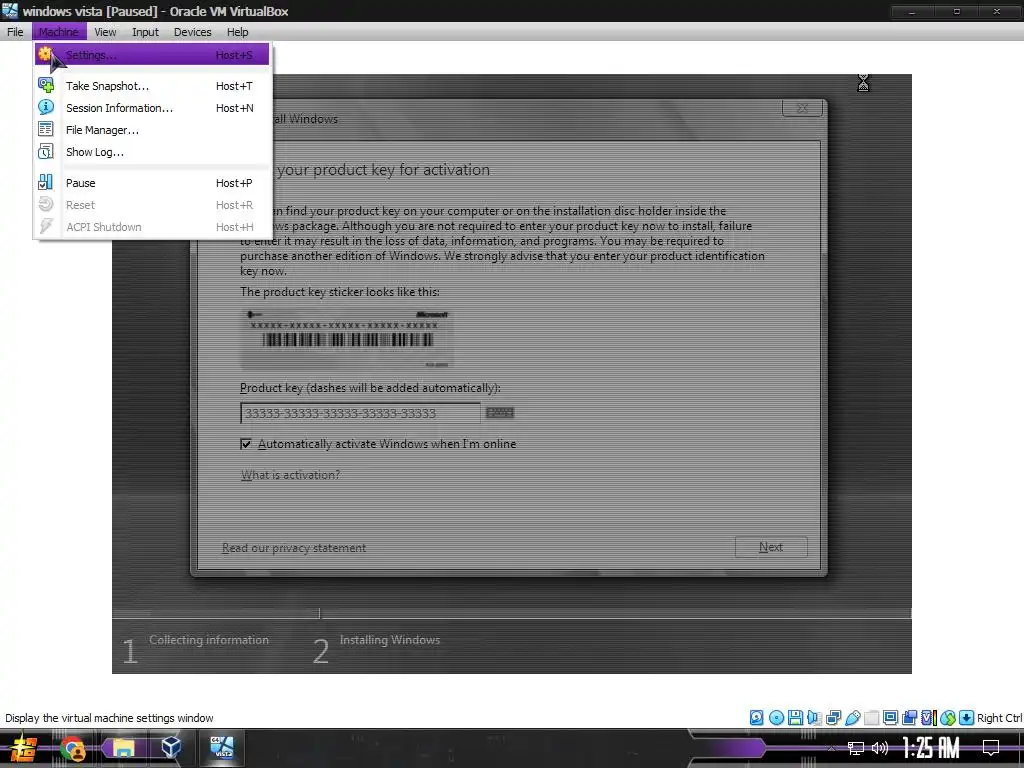The height and width of the screenshot is (768, 1024).
Task: Click the network tray icon
Action: click(x=856, y=748)
